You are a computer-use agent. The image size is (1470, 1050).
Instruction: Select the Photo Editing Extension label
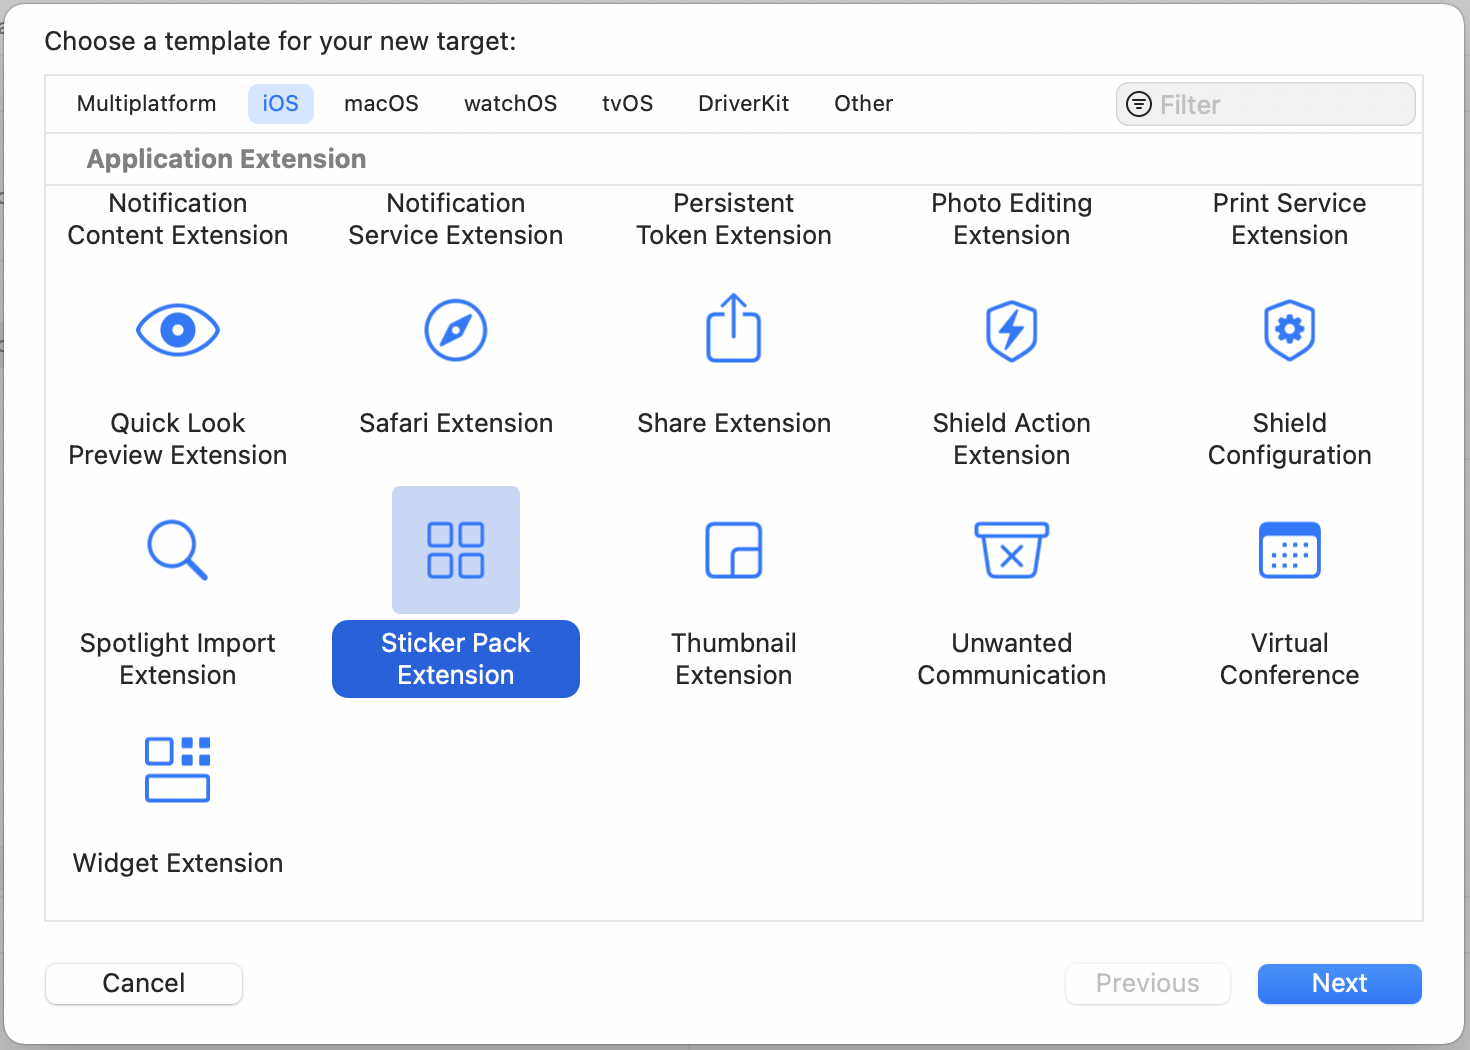[1011, 219]
